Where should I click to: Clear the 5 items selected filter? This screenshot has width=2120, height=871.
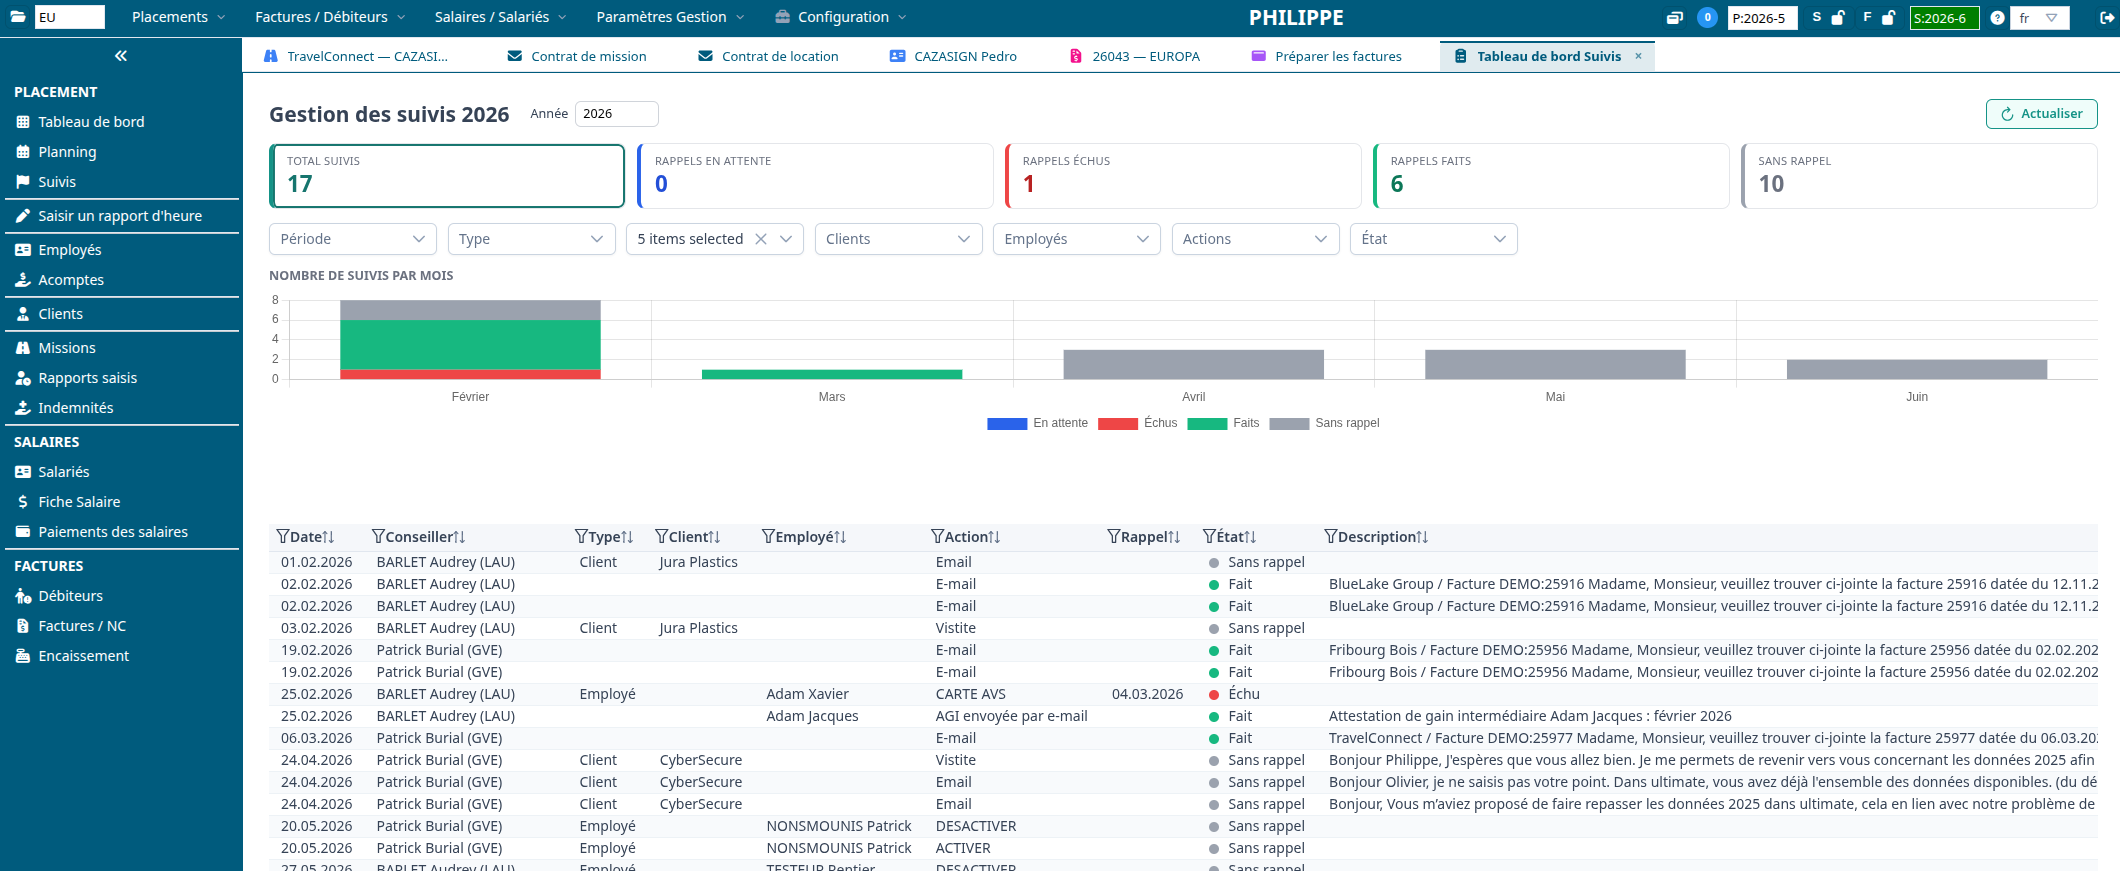(761, 239)
